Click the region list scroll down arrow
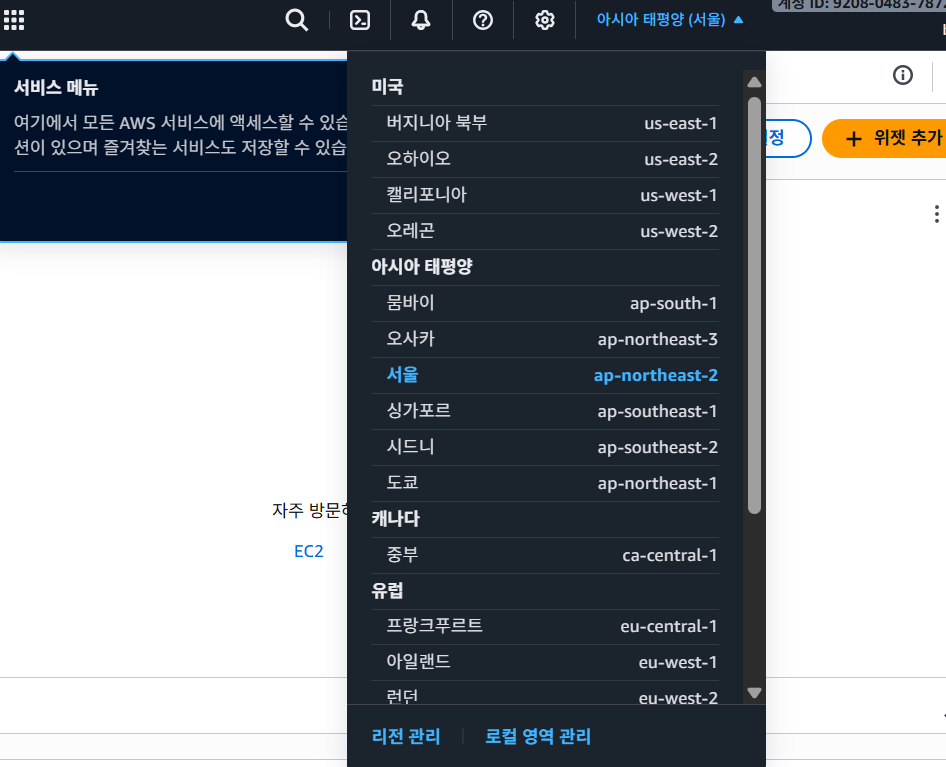Viewport: 946px width, 767px height. (754, 693)
